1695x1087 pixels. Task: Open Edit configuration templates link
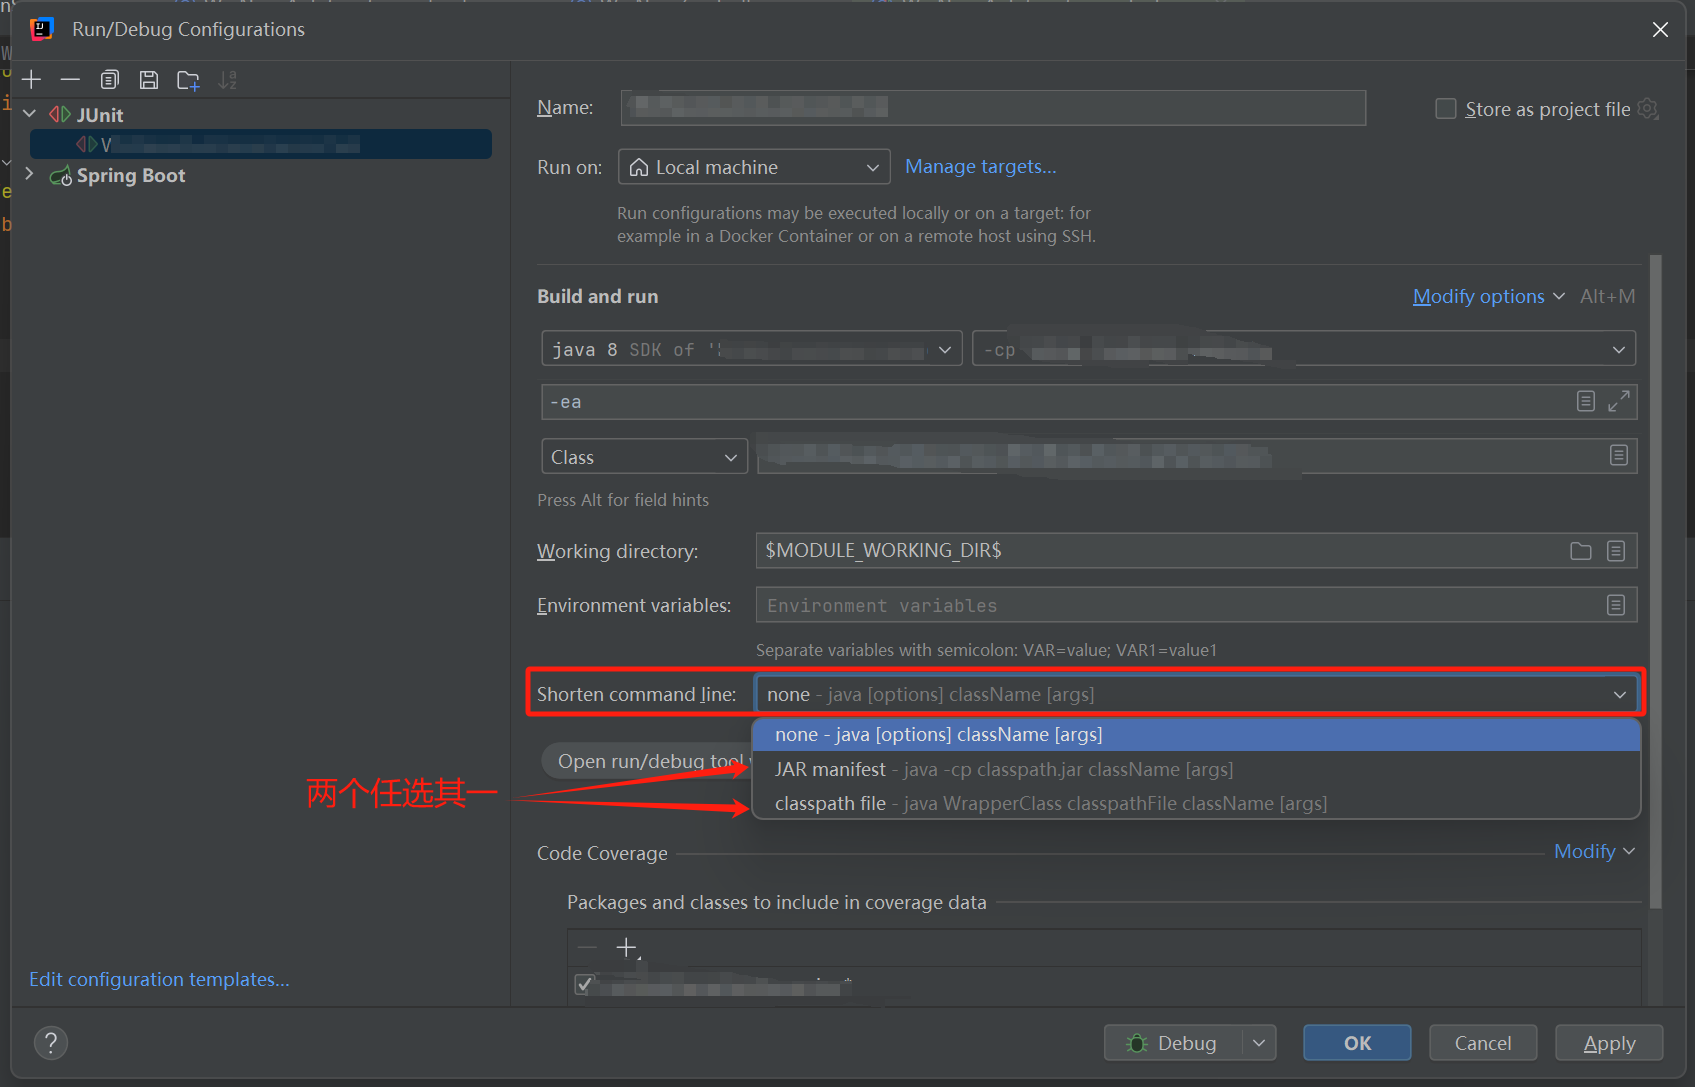point(159,979)
